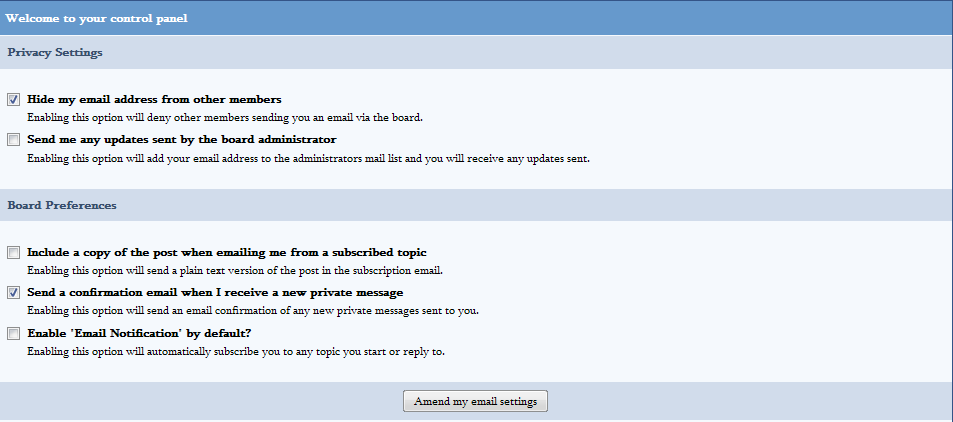Screen dimensions: 953x422
Task: Enable the 'Include a copy of the post' checkbox
Action: coord(14,253)
